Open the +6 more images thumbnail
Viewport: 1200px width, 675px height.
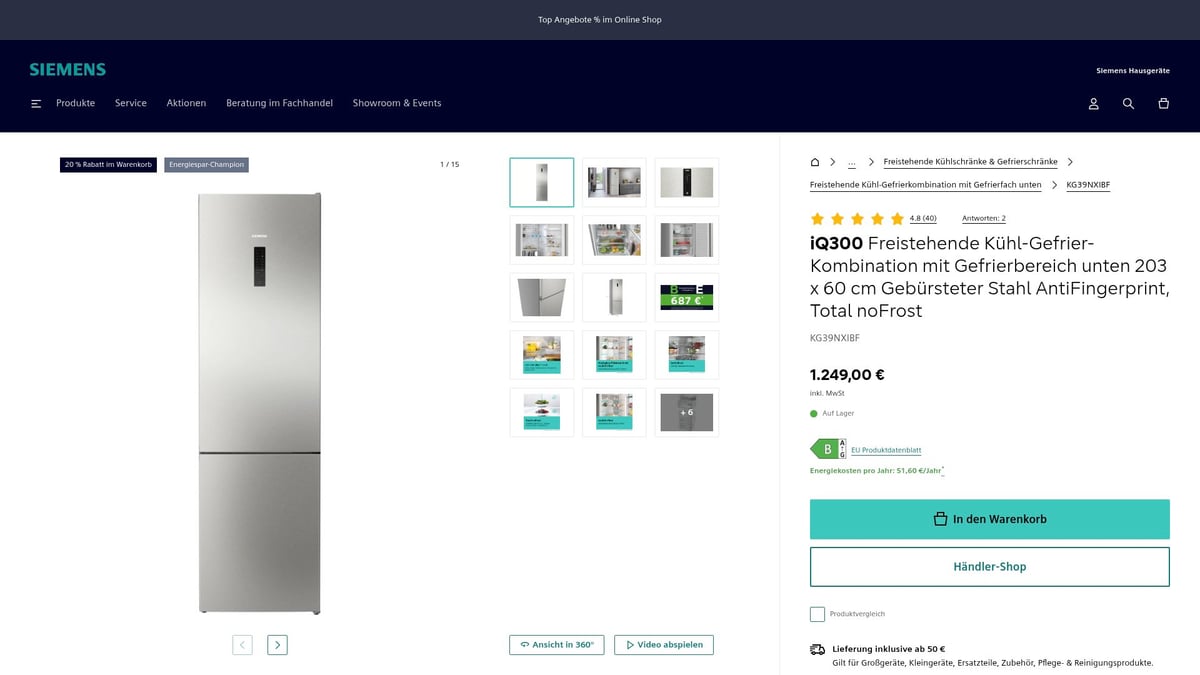686,412
